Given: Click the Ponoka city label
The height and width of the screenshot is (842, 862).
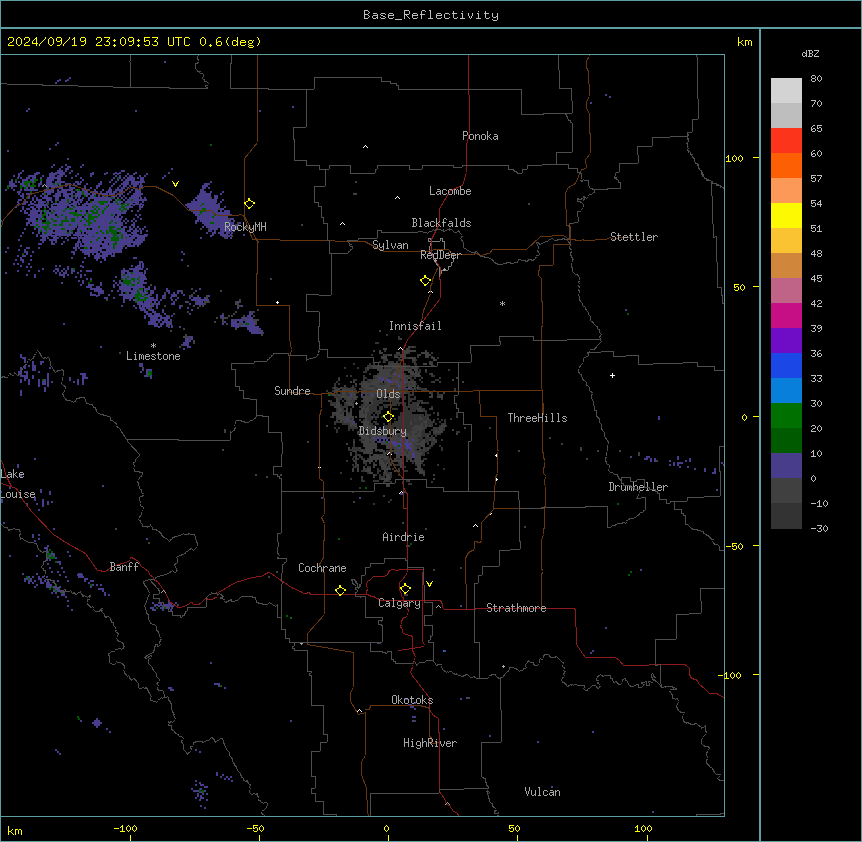Looking at the screenshot, I should tap(480, 136).
